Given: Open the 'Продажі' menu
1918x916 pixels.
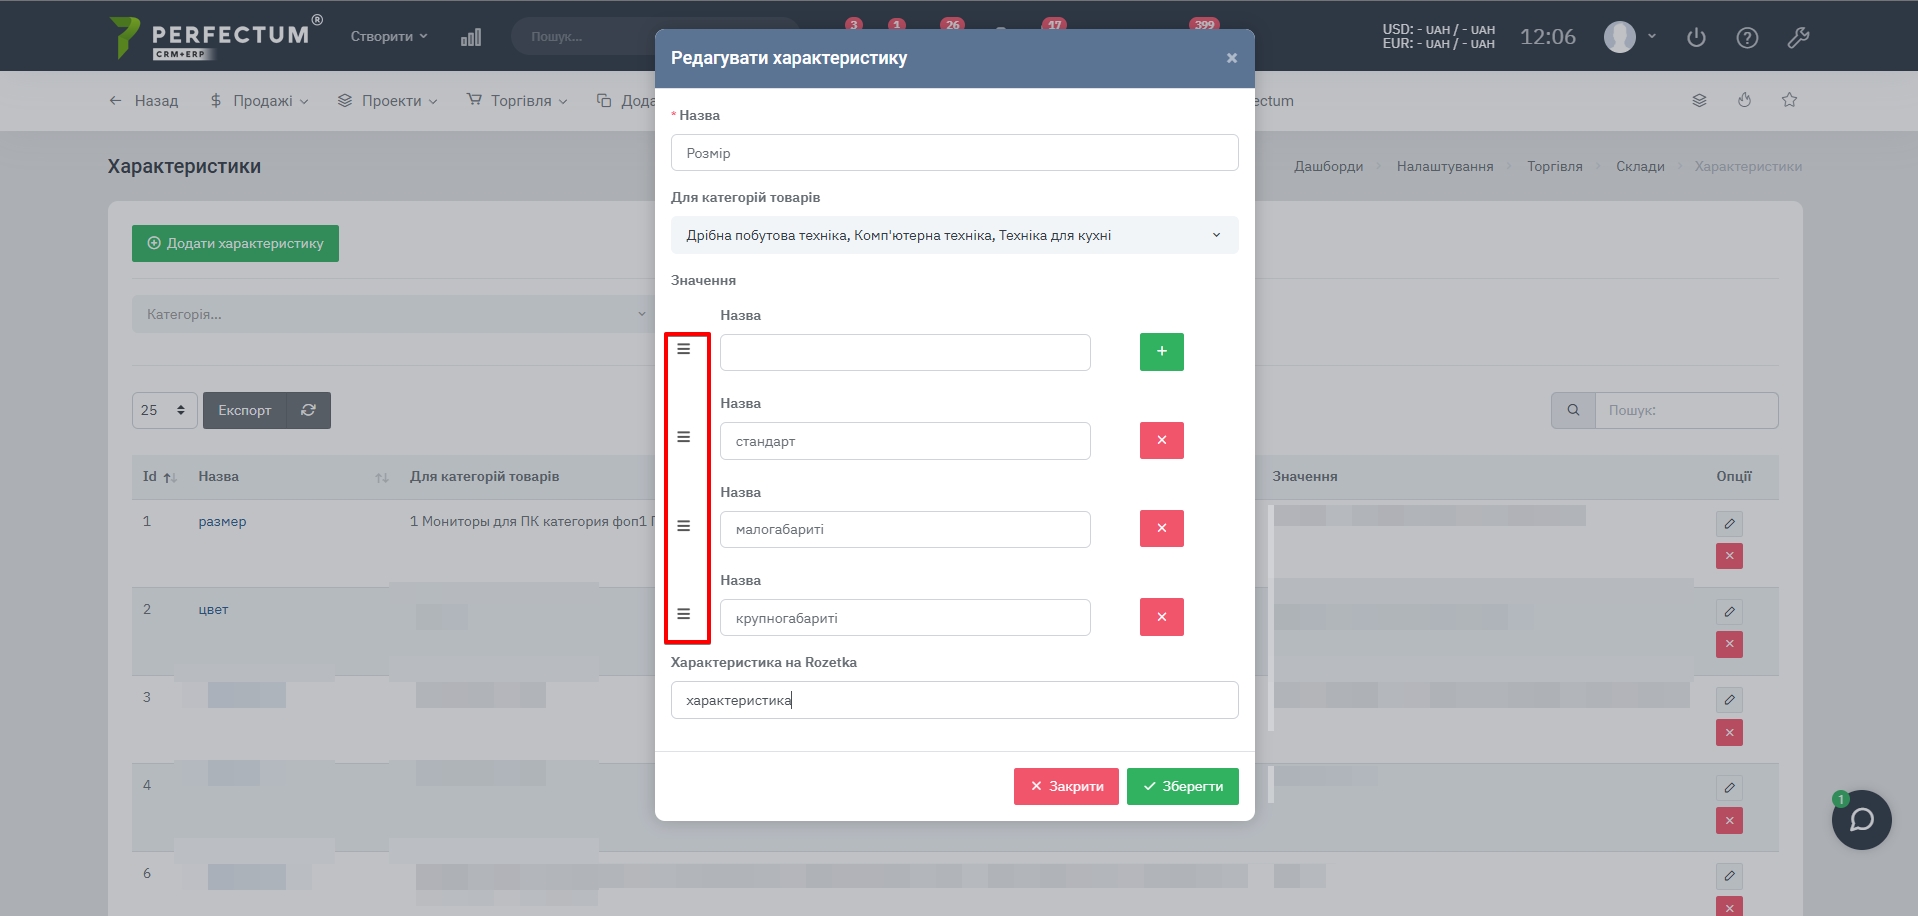Looking at the screenshot, I should [x=259, y=101].
